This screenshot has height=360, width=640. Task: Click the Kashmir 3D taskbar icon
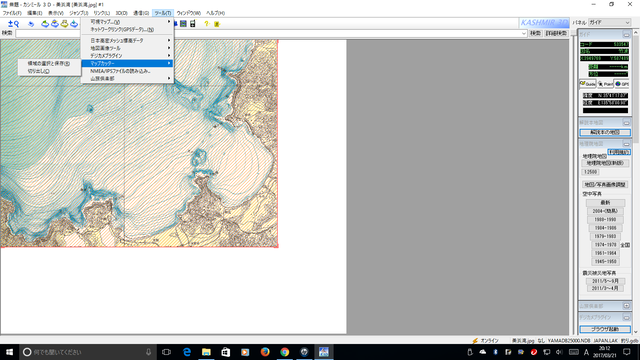point(324,352)
